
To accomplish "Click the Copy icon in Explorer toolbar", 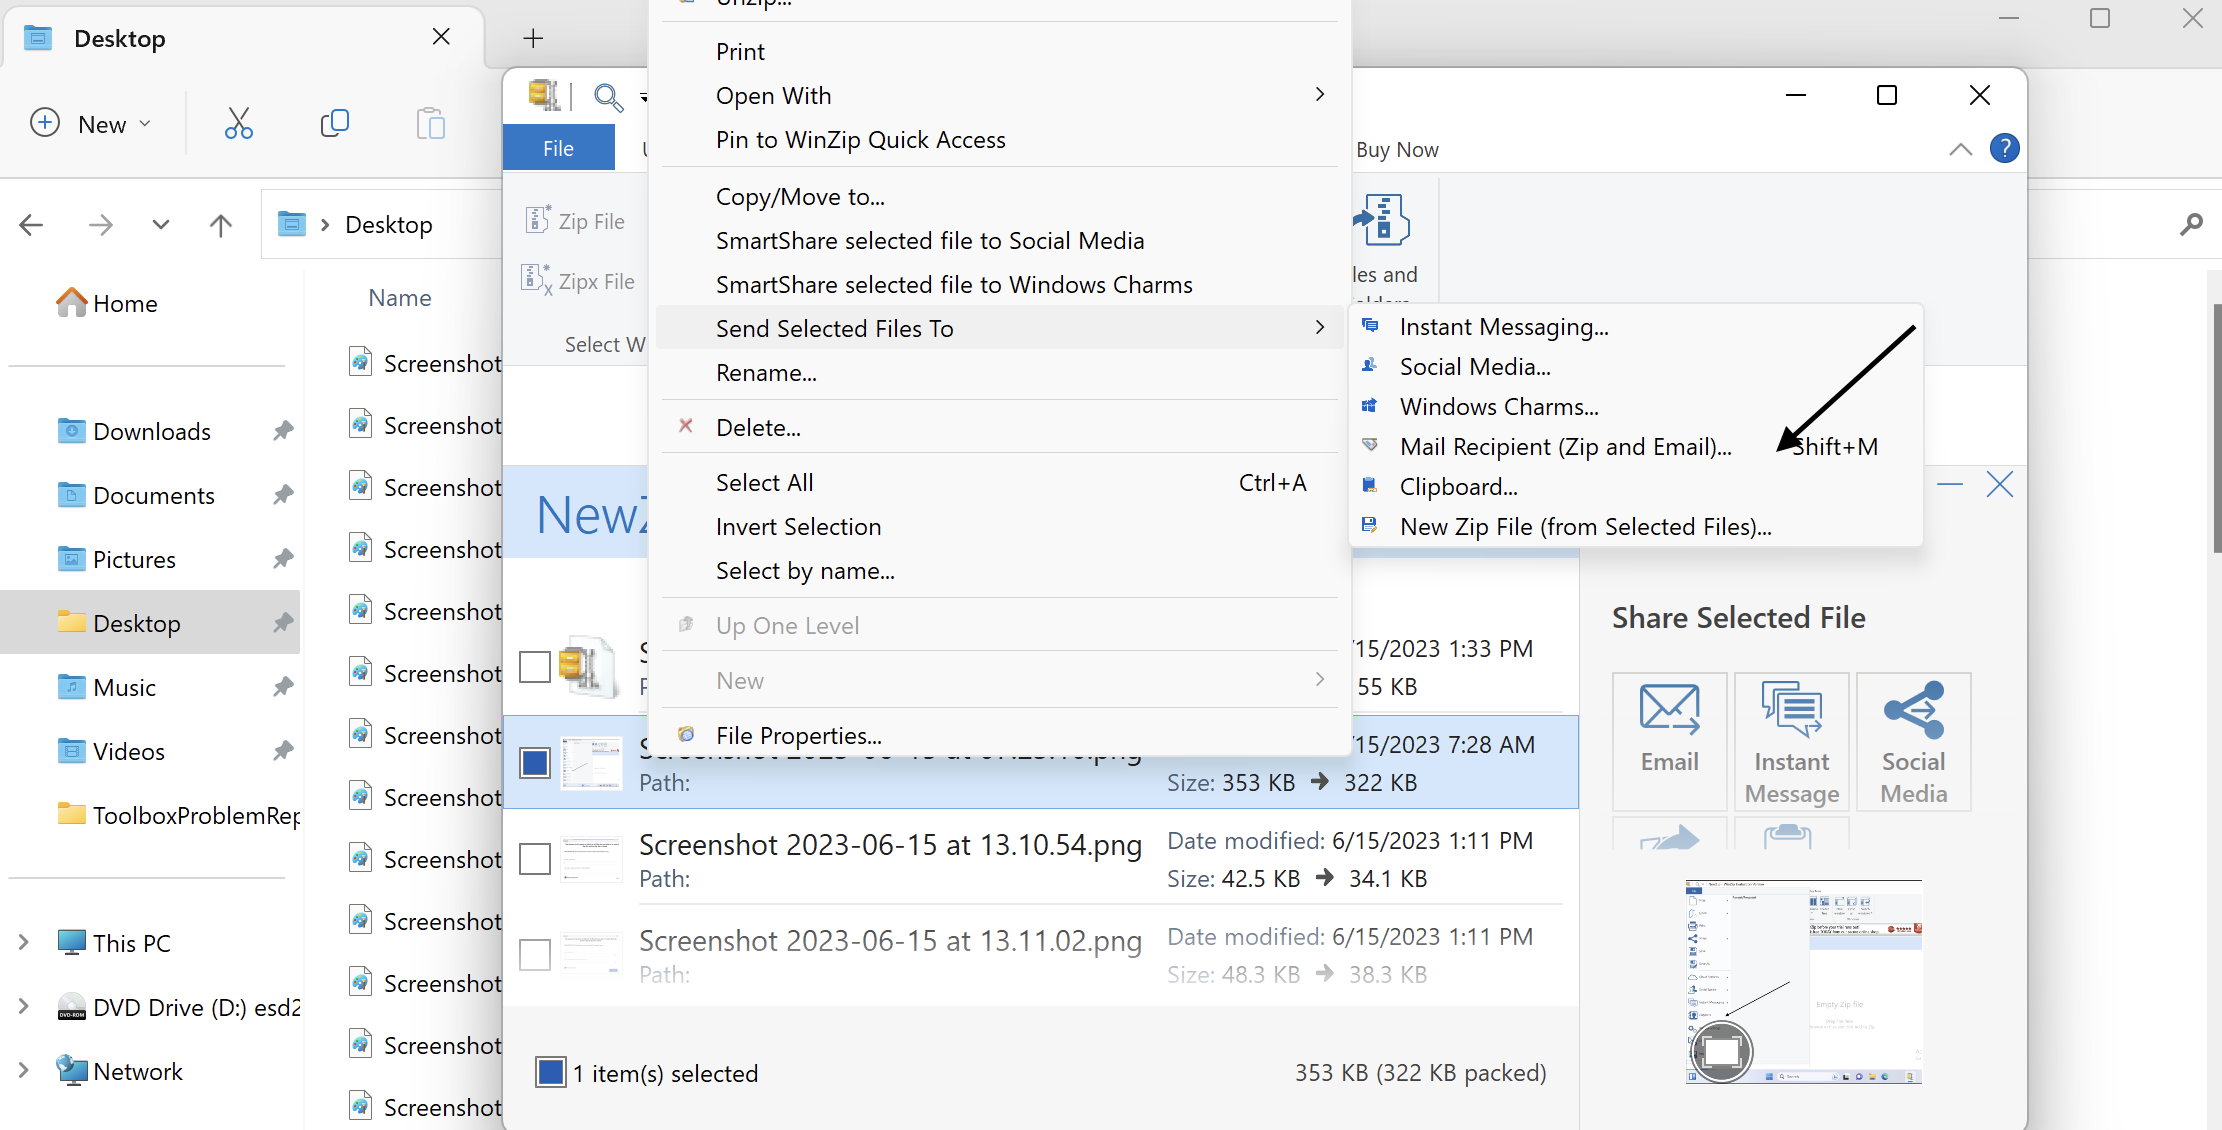I will pos(334,124).
